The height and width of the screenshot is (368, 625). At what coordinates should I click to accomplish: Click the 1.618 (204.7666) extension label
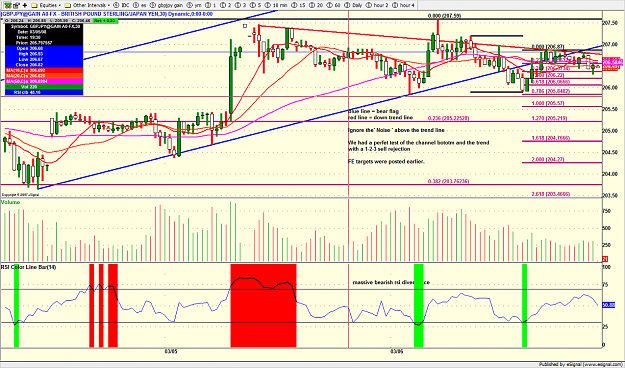pyautogui.click(x=550, y=138)
